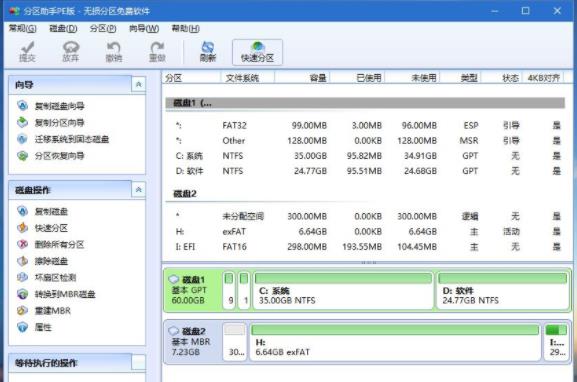
Task: Sort by 文件系统 column header
Action: (x=247, y=78)
